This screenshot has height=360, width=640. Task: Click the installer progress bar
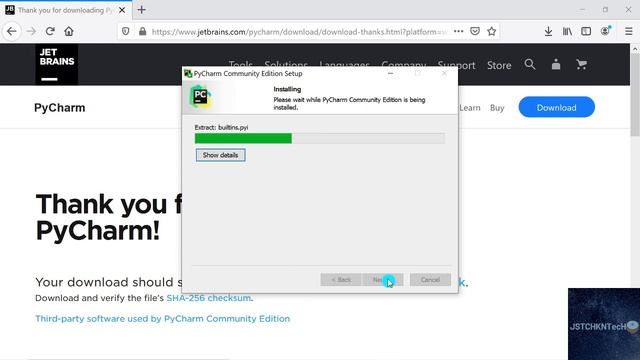(320, 138)
